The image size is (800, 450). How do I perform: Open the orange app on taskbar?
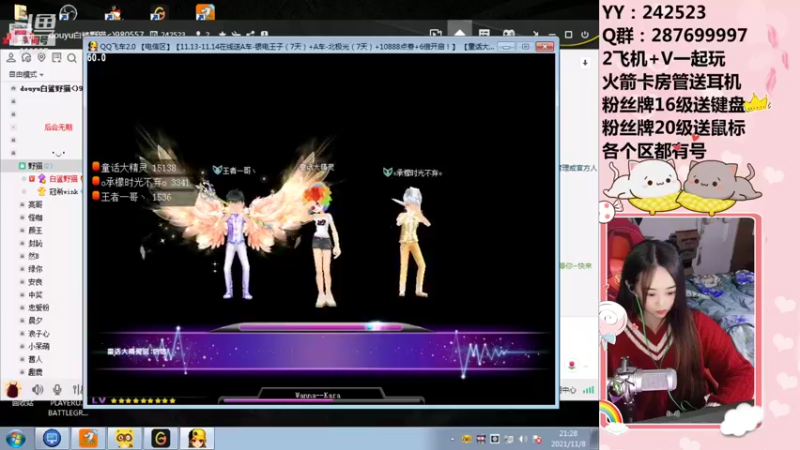[x=88, y=438]
